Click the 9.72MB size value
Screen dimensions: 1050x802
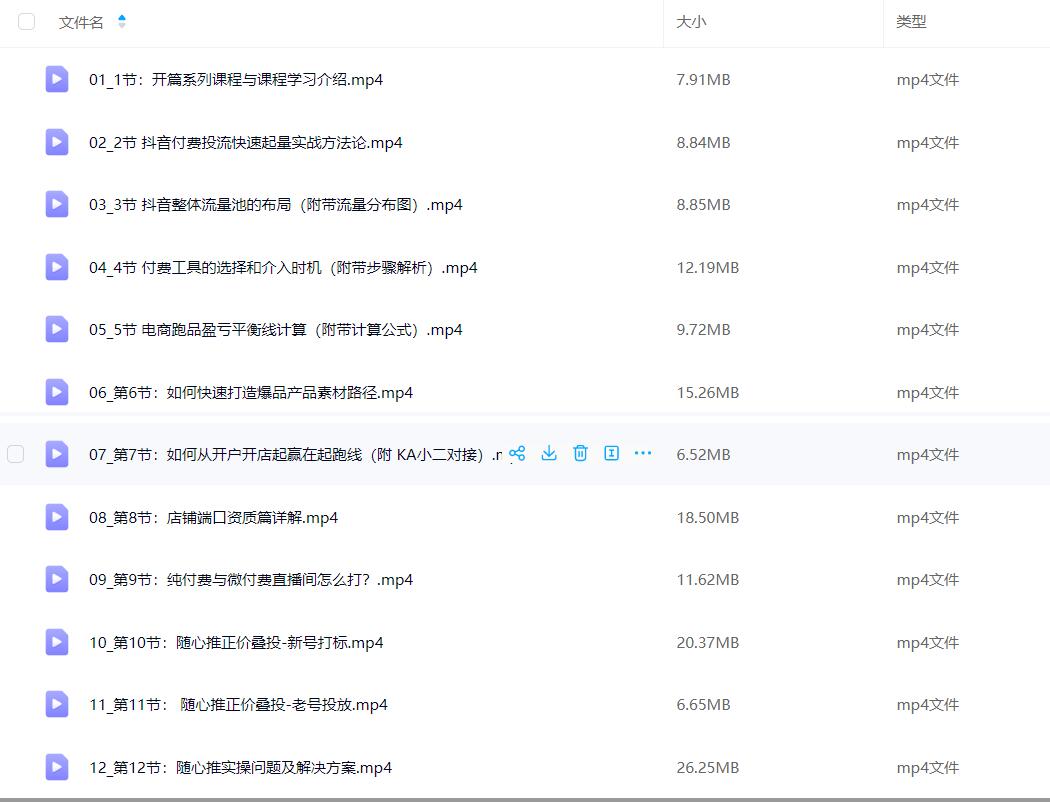tap(703, 330)
